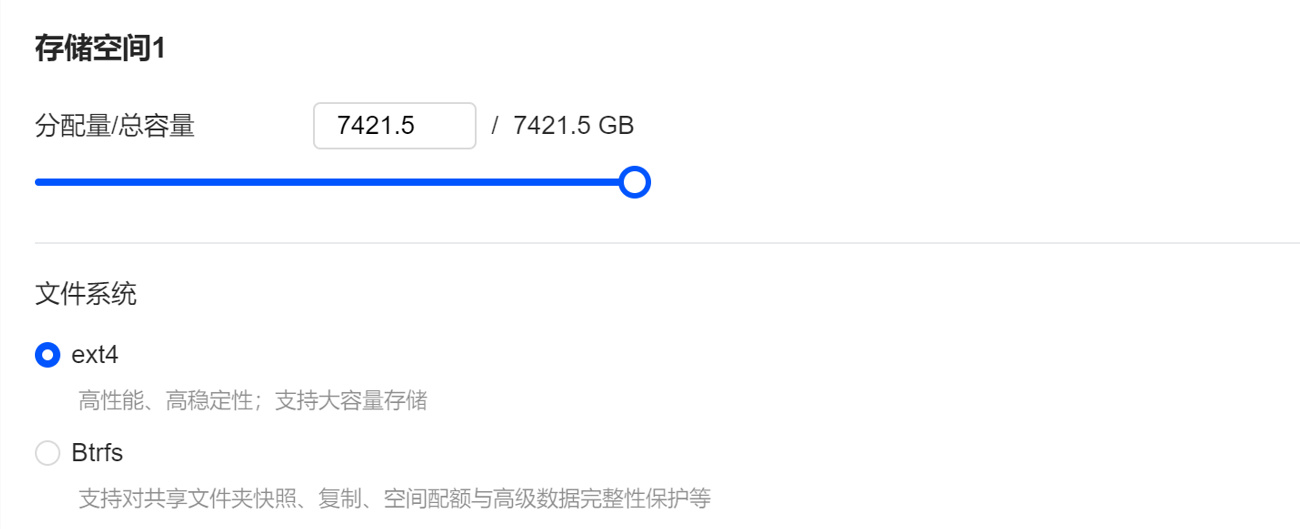Click Btrfs description about 共享文件夹快照

395,498
